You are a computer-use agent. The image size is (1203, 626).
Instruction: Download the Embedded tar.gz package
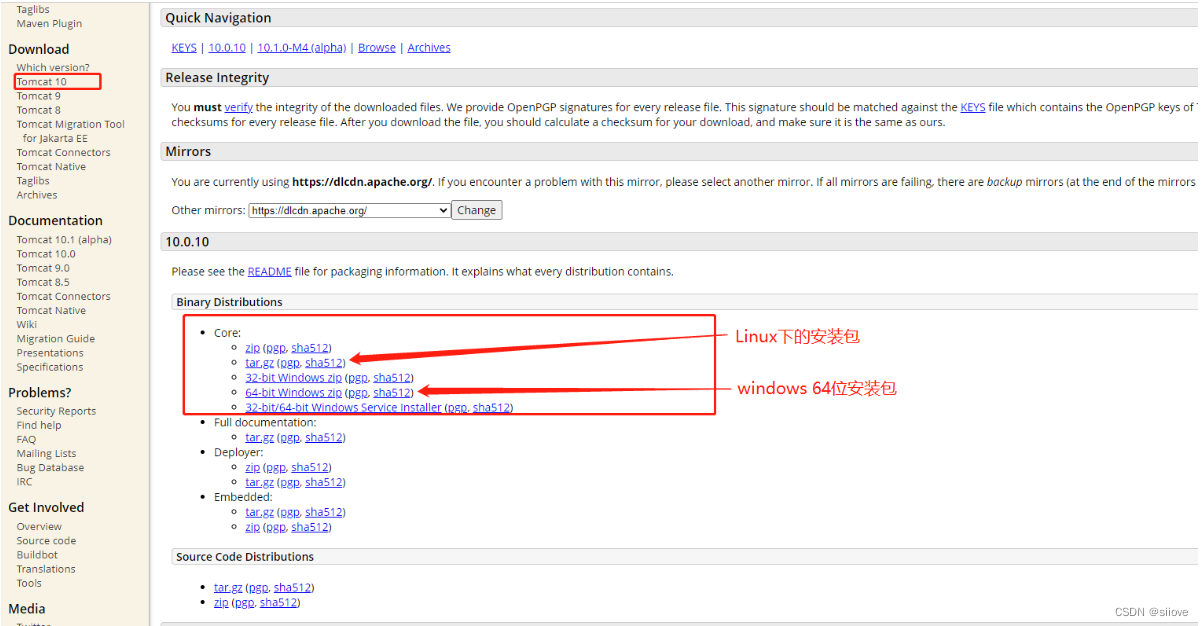(x=260, y=513)
